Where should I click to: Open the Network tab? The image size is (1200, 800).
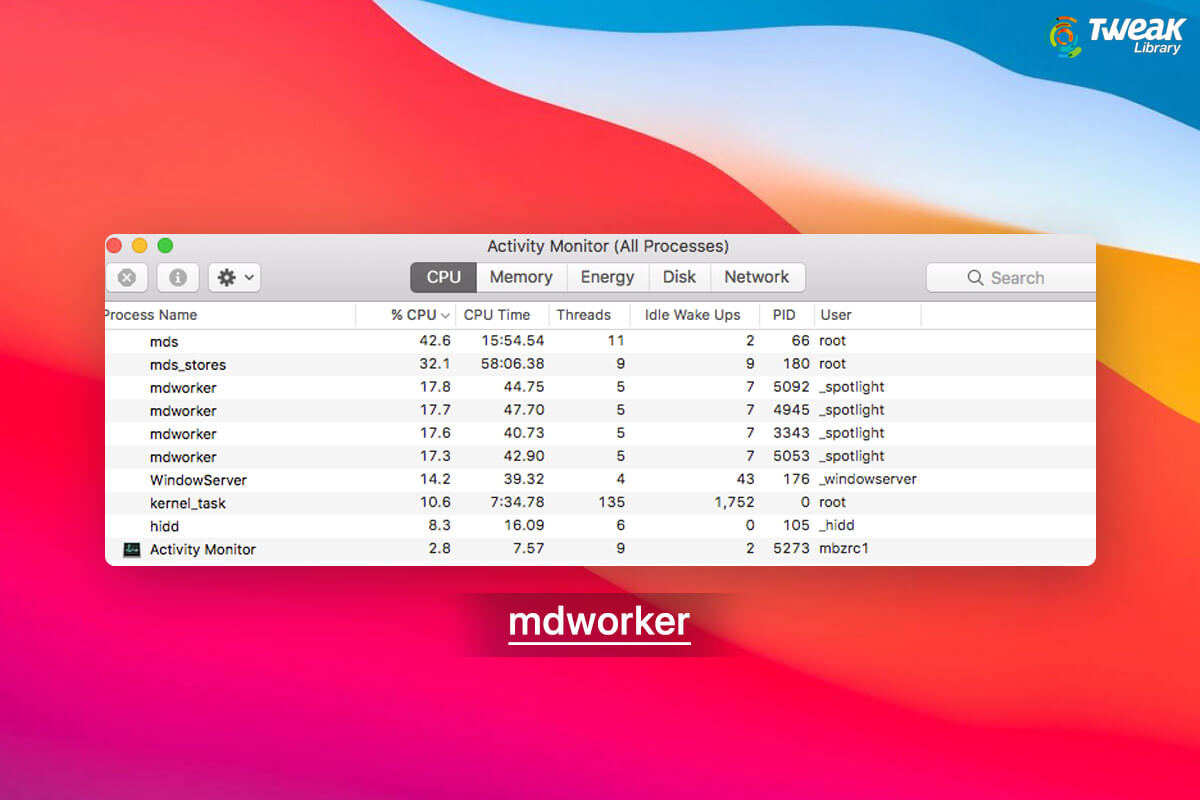coord(758,277)
